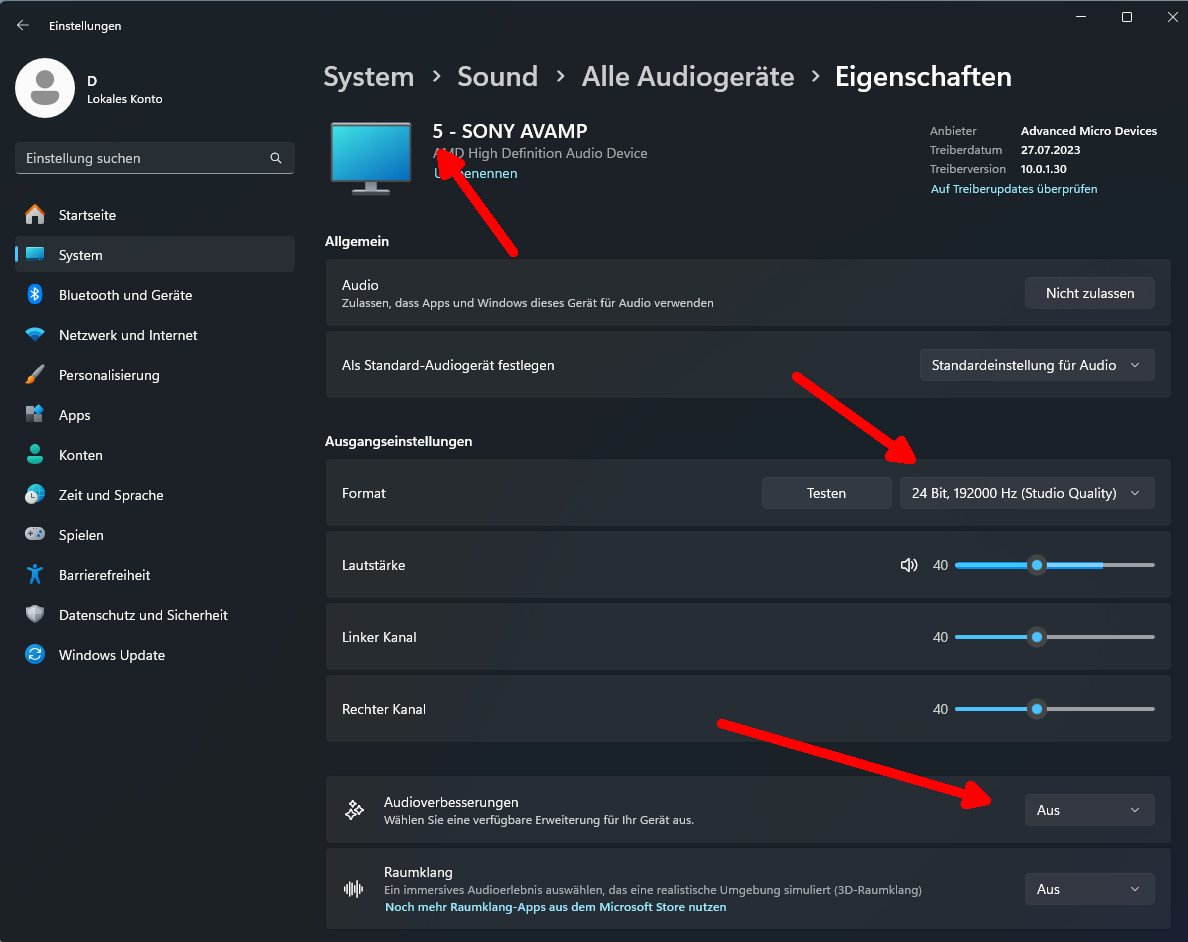The image size is (1188, 942).
Task: Click the Apps icon in sidebar
Action: click(x=35, y=415)
